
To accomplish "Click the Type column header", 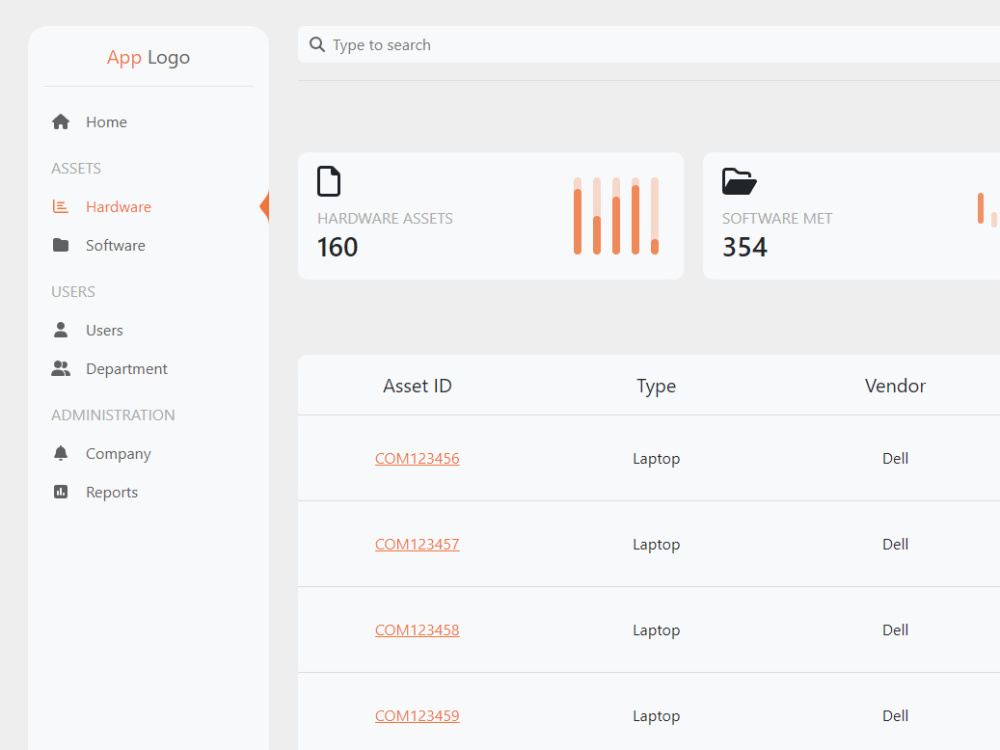I will pos(656,386).
